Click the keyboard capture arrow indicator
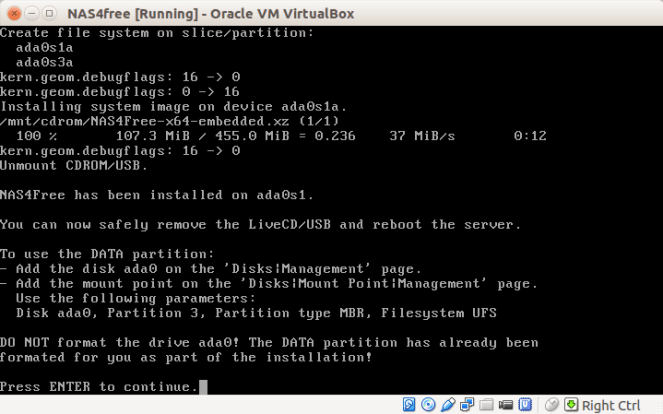The width and height of the screenshot is (663, 414). pyautogui.click(x=571, y=404)
